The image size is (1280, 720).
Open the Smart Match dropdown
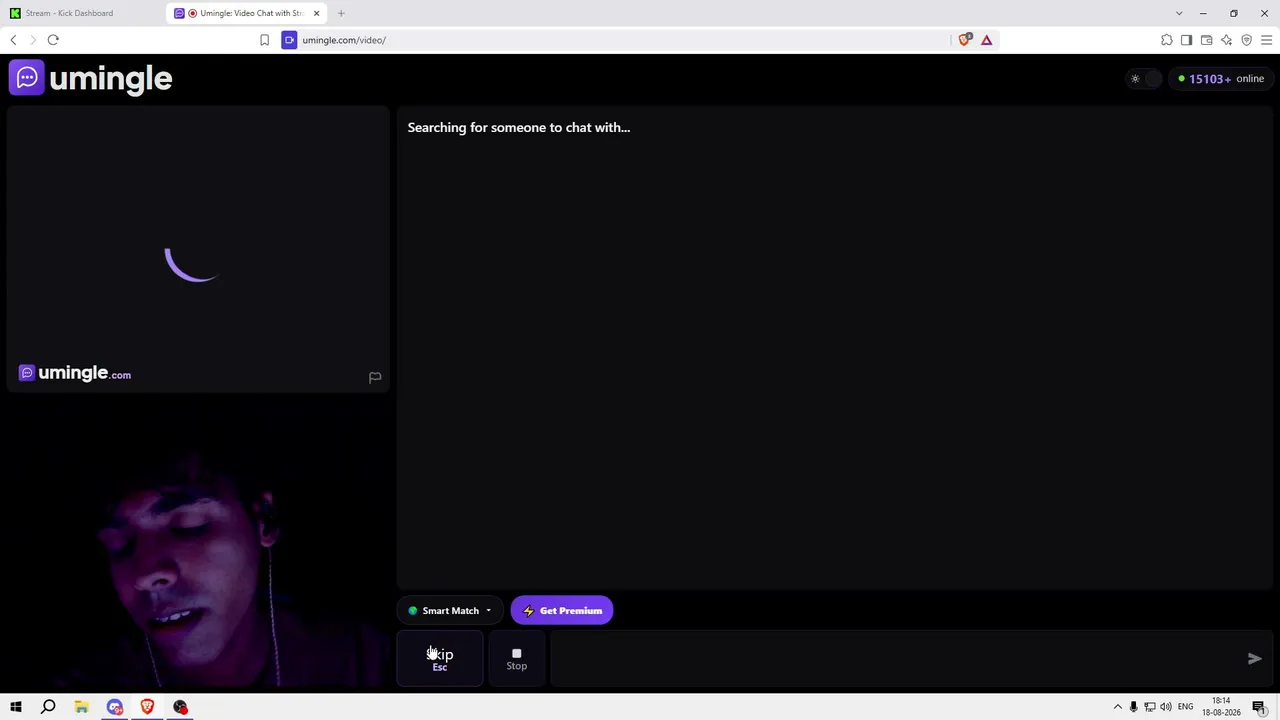point(450,611)
